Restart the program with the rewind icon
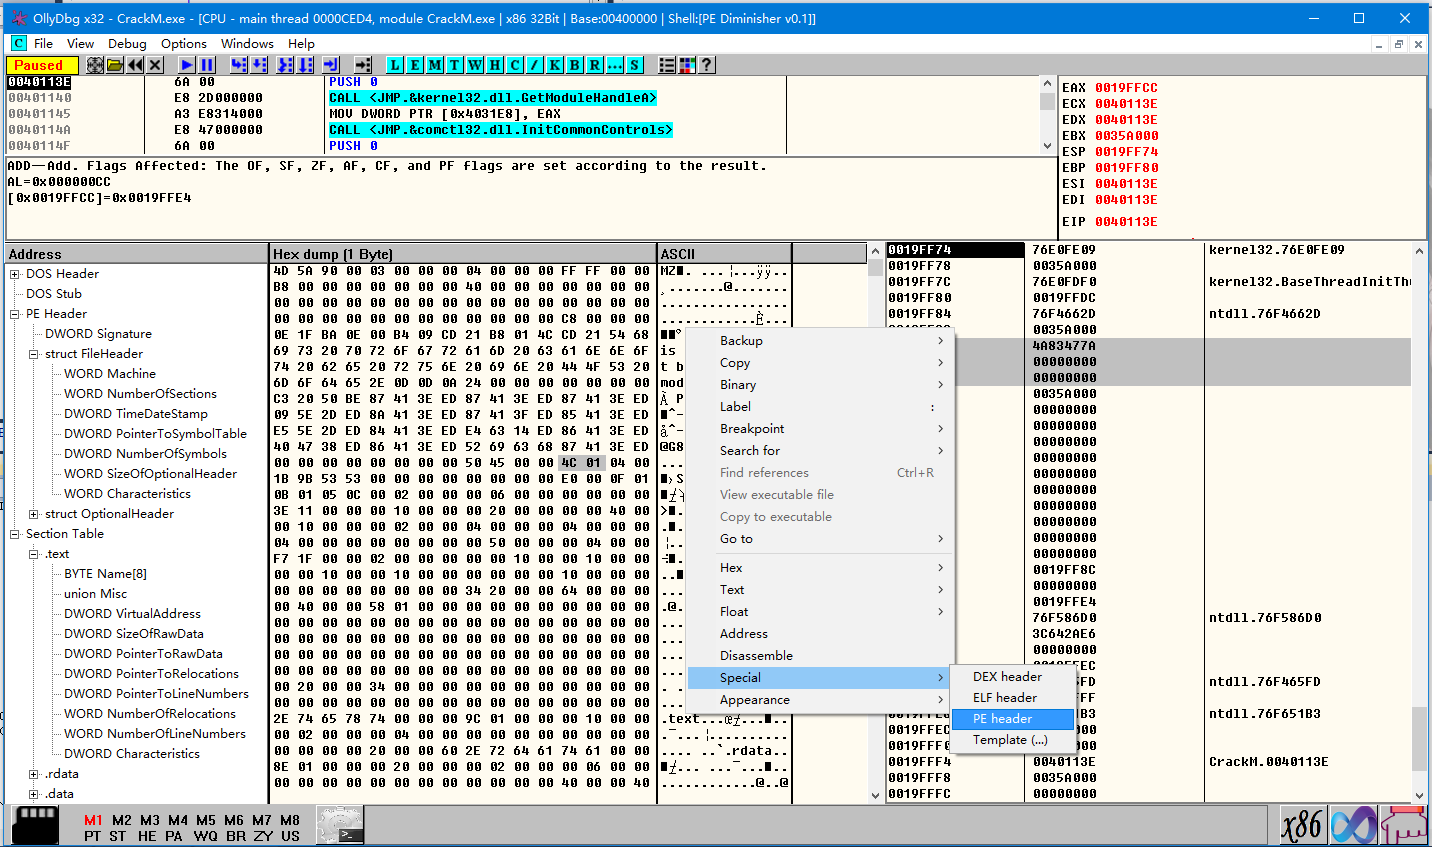 pos(135,65)
